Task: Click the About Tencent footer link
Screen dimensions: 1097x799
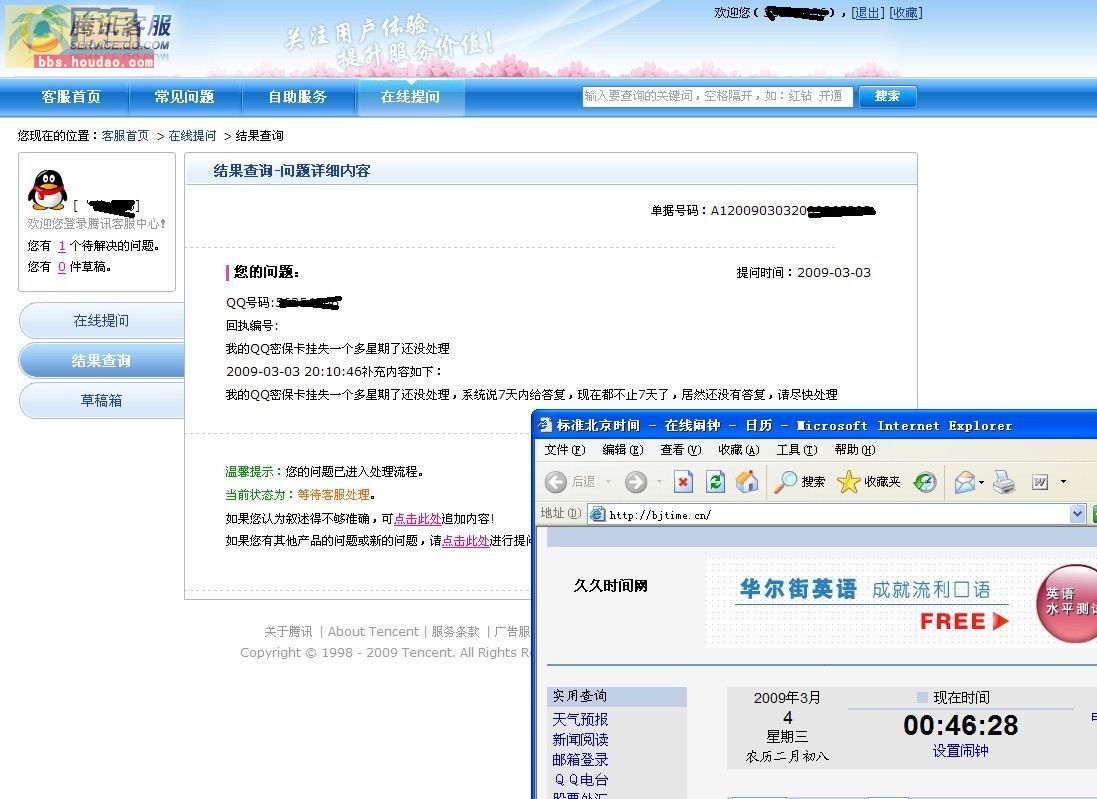Action: (374, 632)
